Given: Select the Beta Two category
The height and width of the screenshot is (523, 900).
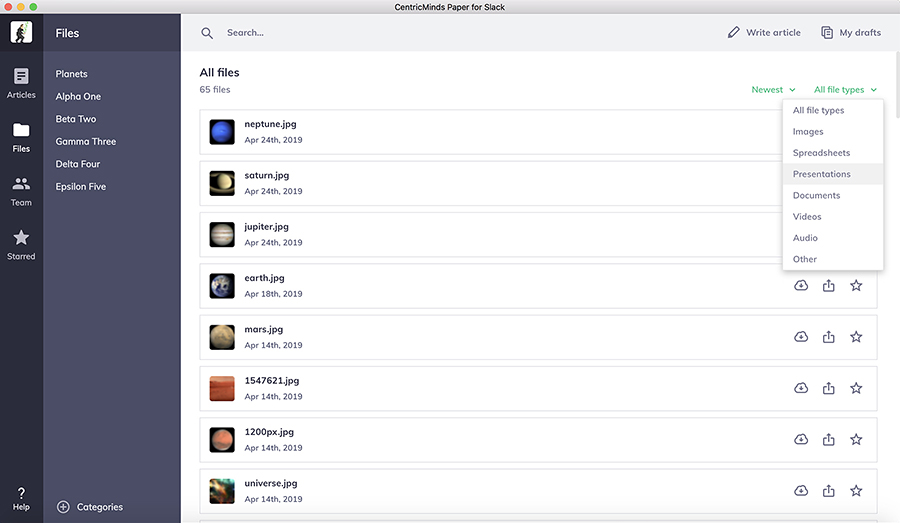Looking at the screenshot, I should [76, 119].
